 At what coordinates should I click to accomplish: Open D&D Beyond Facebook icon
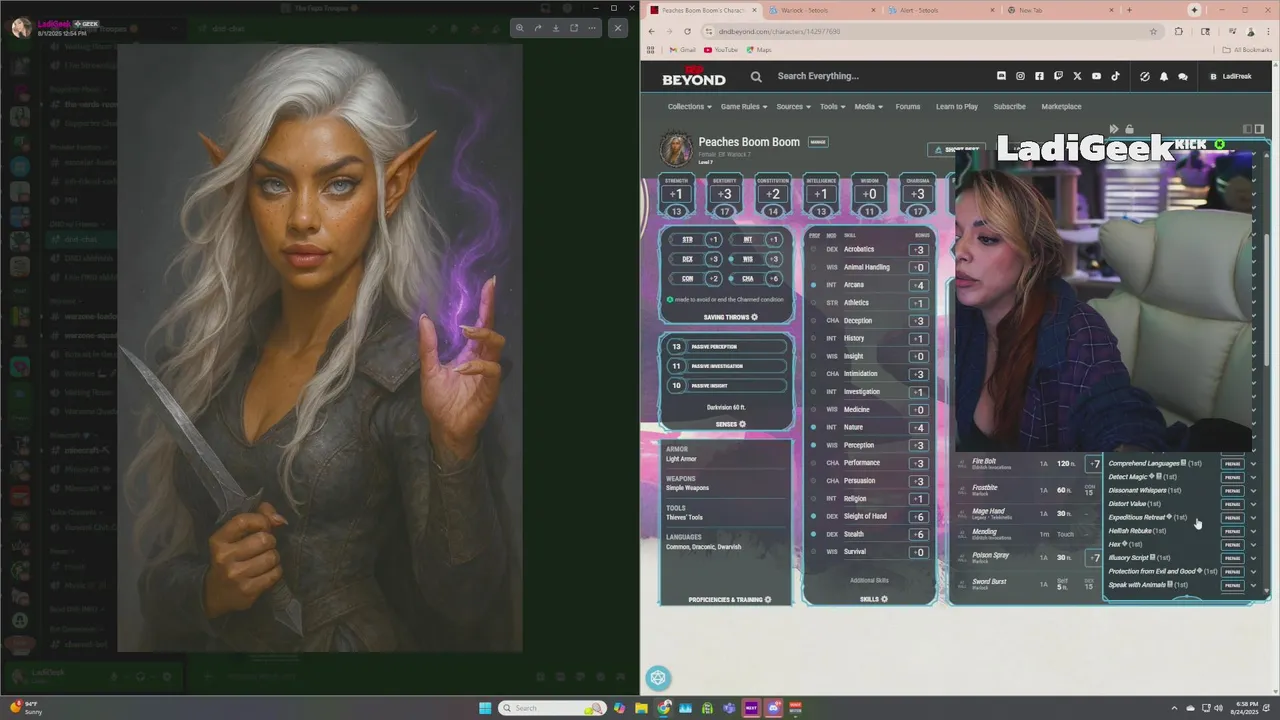click(1039, 76)
